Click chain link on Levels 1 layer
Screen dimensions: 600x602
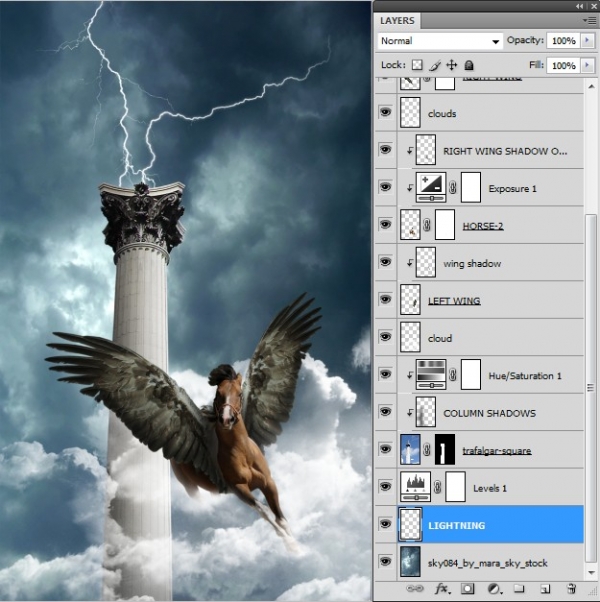pos(438,487)
